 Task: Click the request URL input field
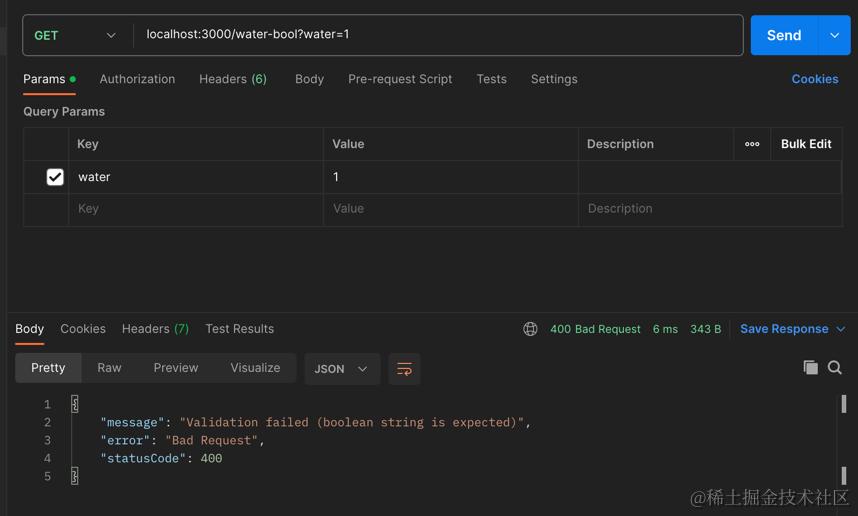point(440,35)
